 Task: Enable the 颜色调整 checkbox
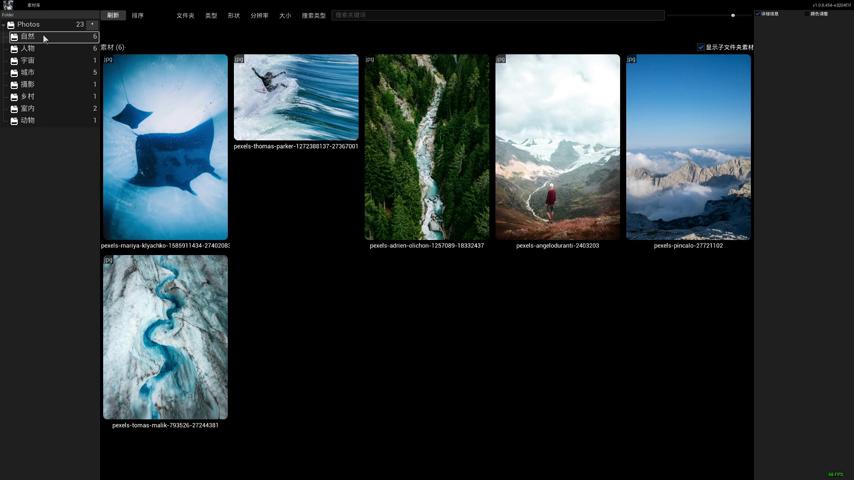tap(807, 14)
